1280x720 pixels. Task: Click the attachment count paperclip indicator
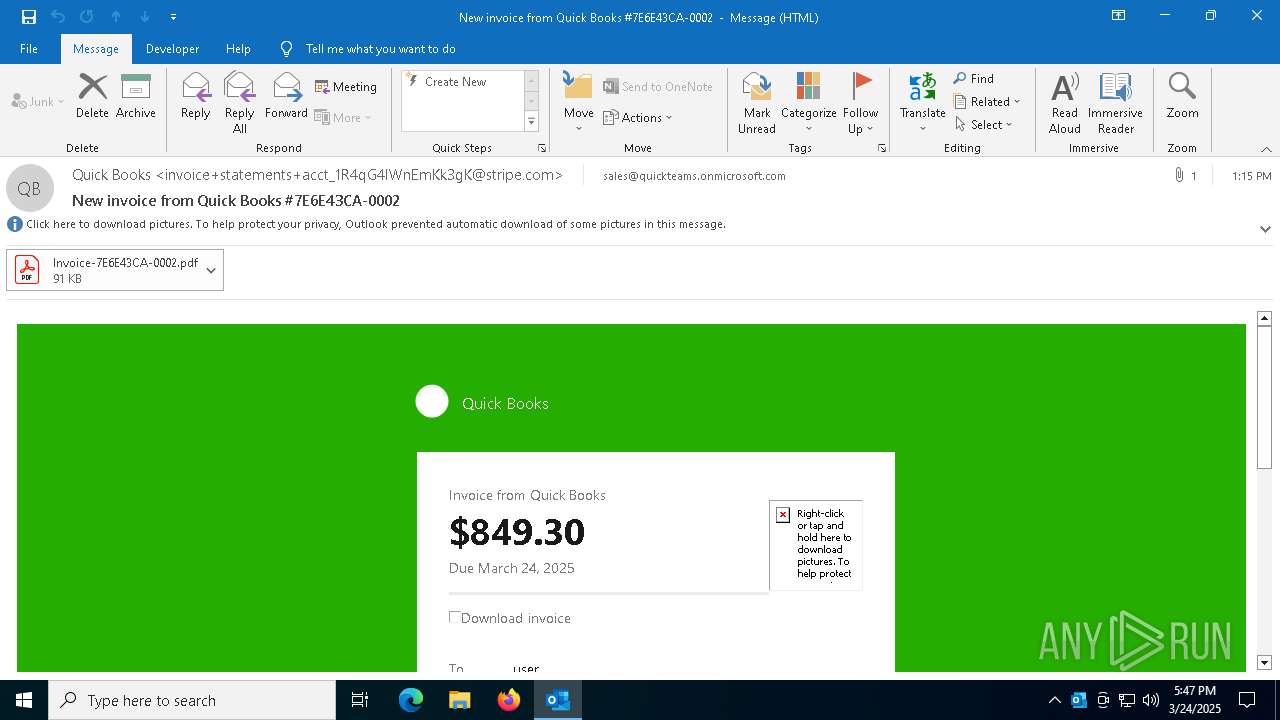pyautogui.click(x=1185, y=176)
